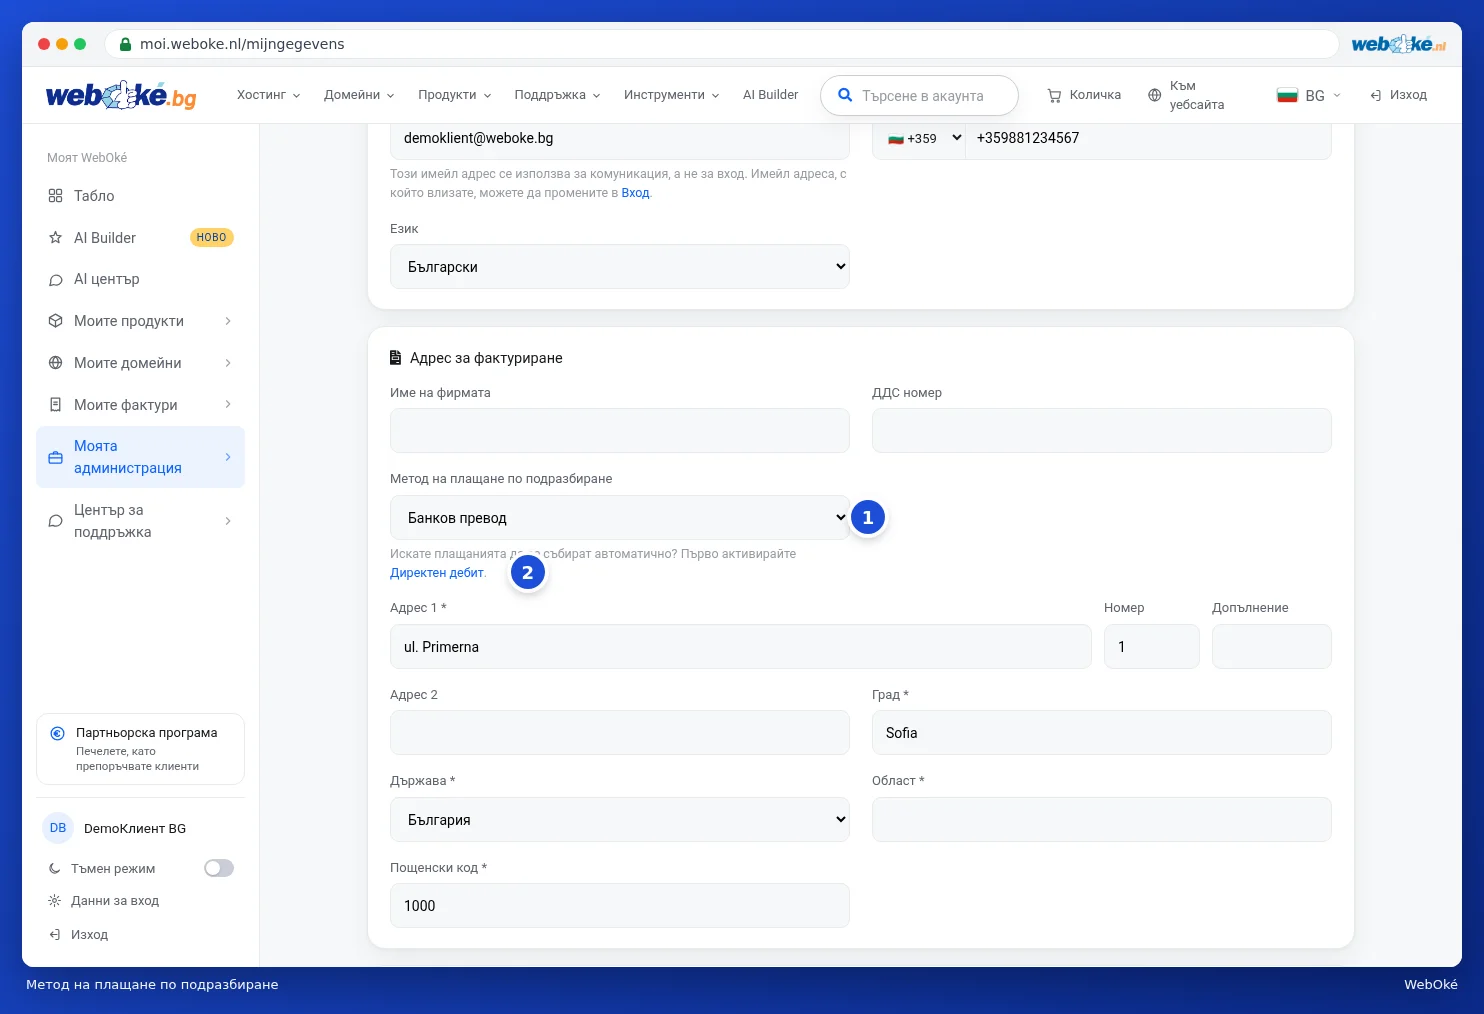1484x1014 pixels.
Task: Click the Център за поддръжка chat icon
Action: pos(56,521)
